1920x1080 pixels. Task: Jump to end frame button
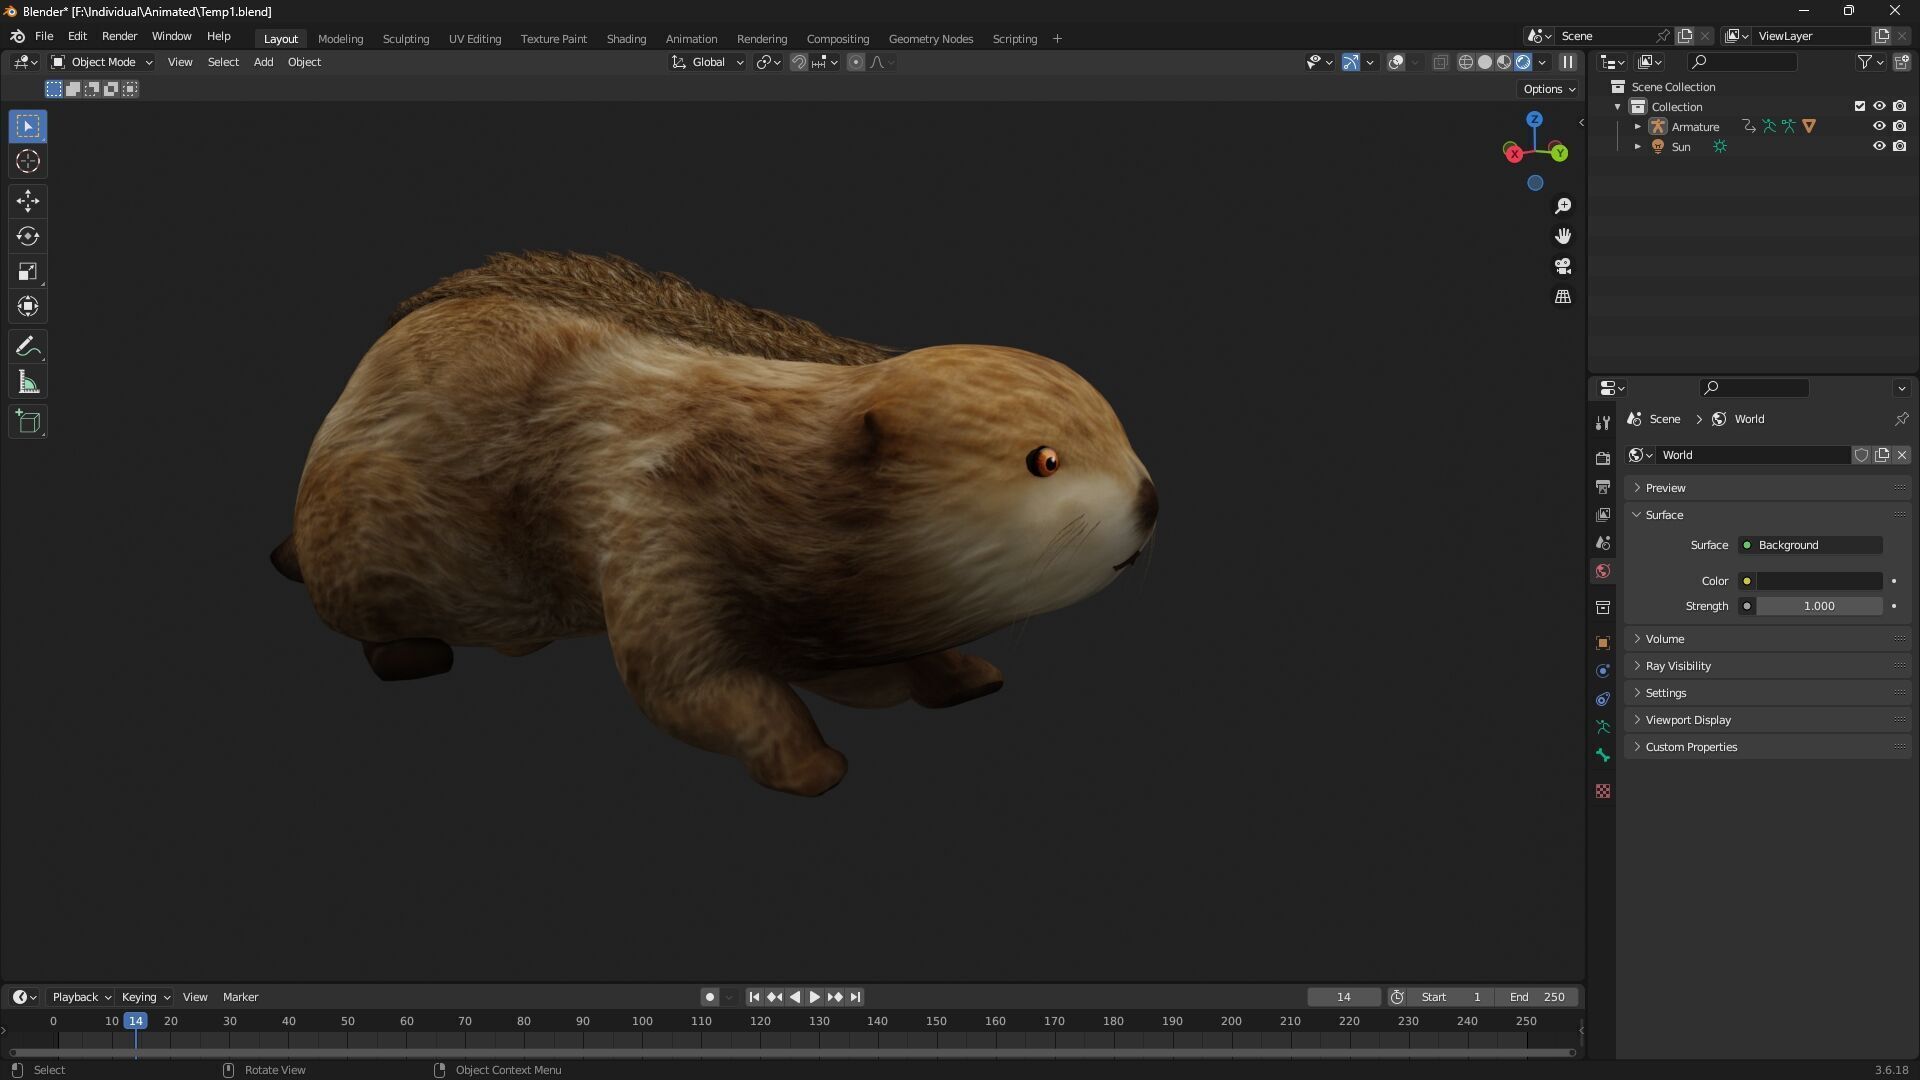pyautogui.click(x=855, y=997)
